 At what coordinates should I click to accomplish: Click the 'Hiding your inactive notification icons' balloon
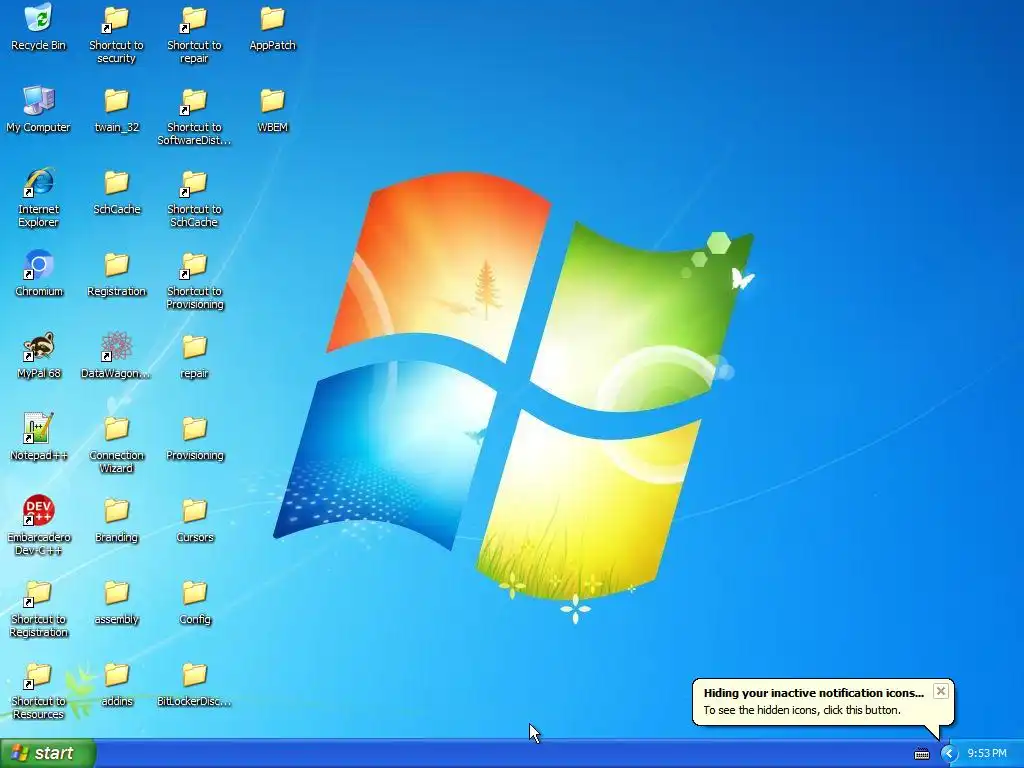click(x=823, y=702)
